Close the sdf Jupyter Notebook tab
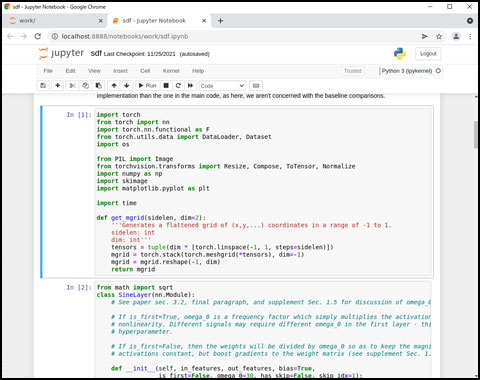This screenshot has height=380, width=480. click(204, 21)
